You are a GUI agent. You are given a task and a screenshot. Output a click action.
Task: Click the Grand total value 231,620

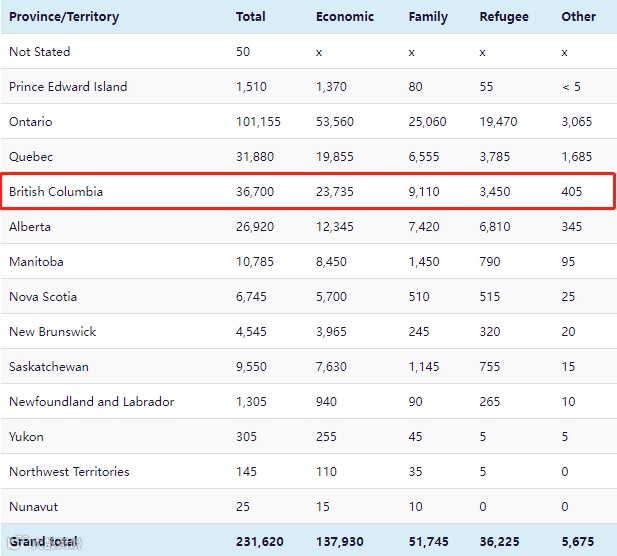pyautogui.click(x=260, y=541)
